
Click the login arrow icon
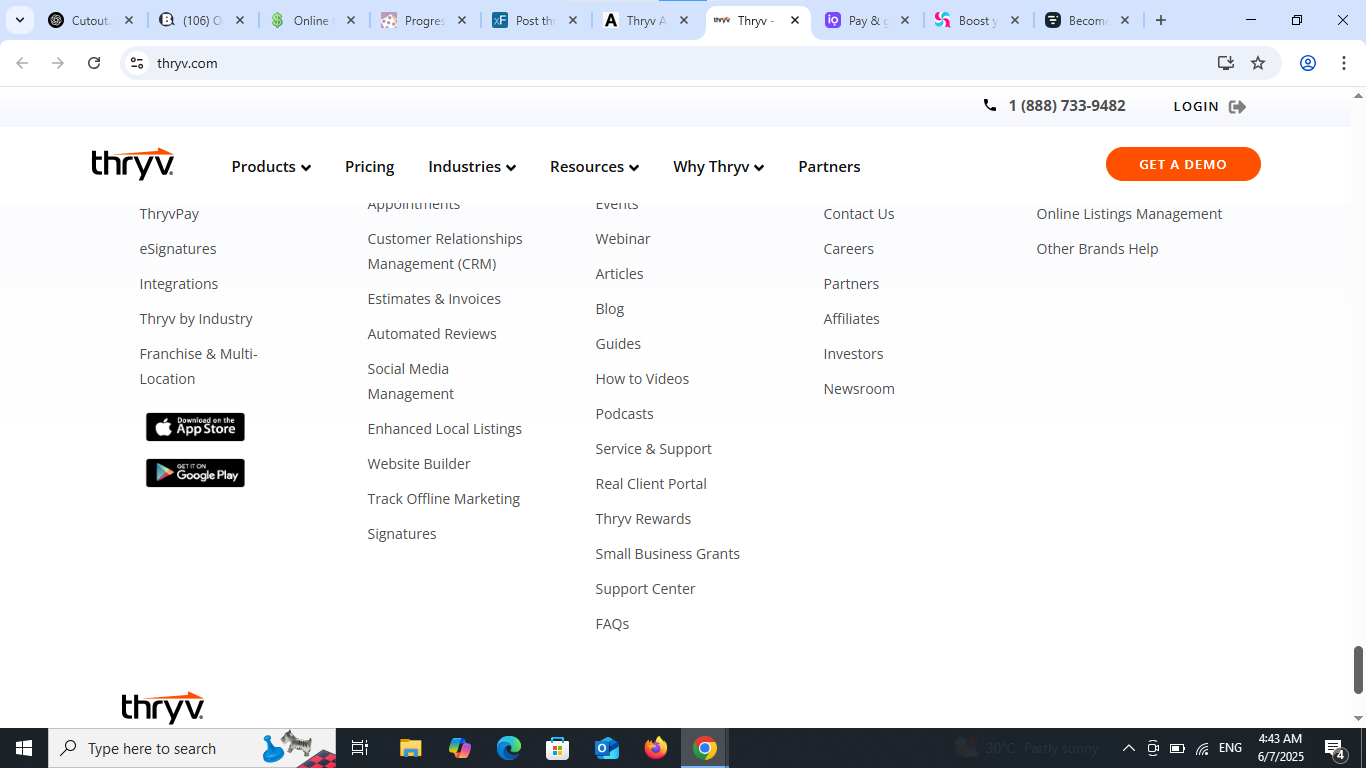[x=1237, y=107]
